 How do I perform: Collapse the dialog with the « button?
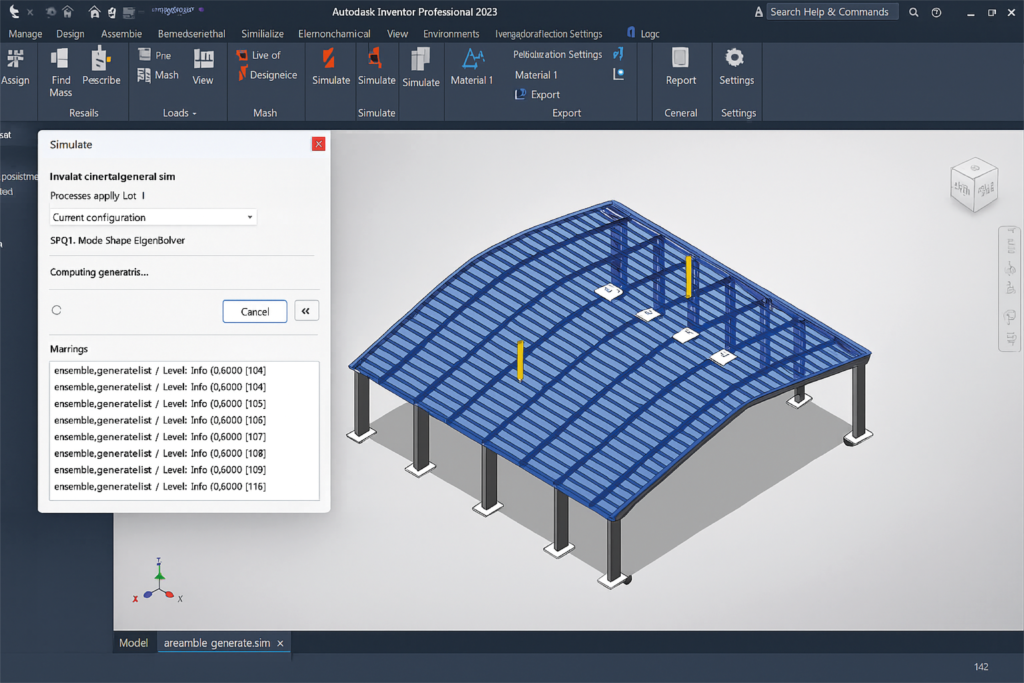pos(306,311)
